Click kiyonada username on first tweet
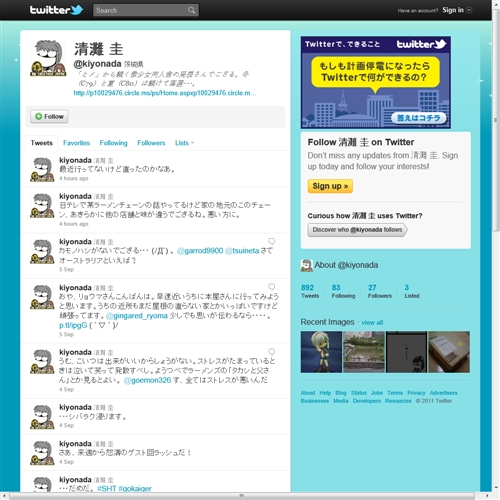Screen dimensions: 500x500 point(75,160)
